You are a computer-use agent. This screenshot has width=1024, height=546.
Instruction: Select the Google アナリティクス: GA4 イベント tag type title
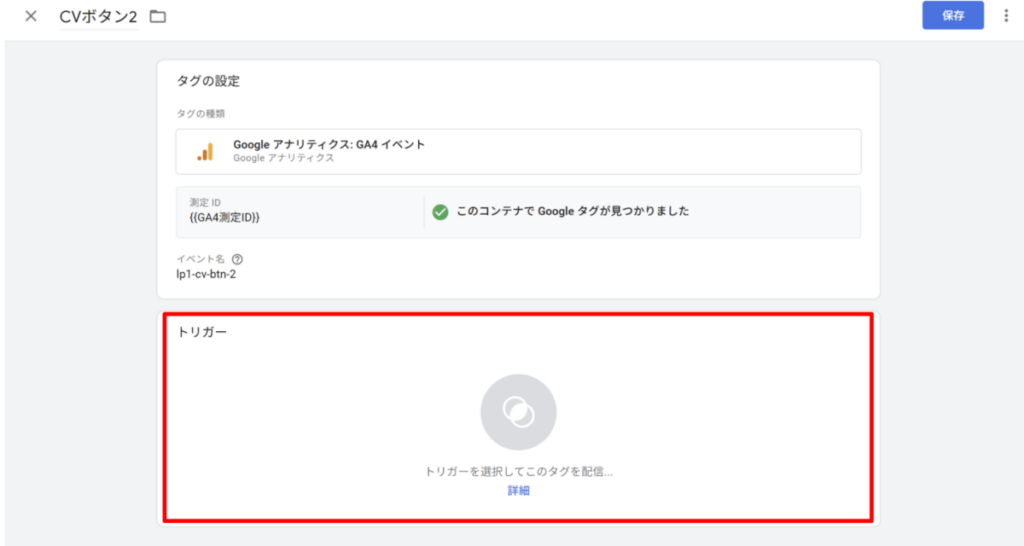coord(328,144)
